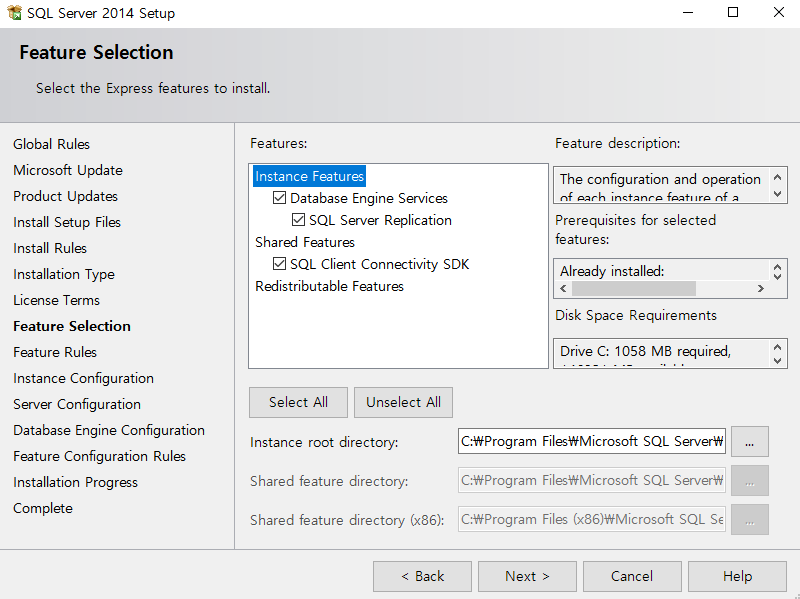
Task: Select the Redistributable Features tree node
Action: [x=329, y=286]
